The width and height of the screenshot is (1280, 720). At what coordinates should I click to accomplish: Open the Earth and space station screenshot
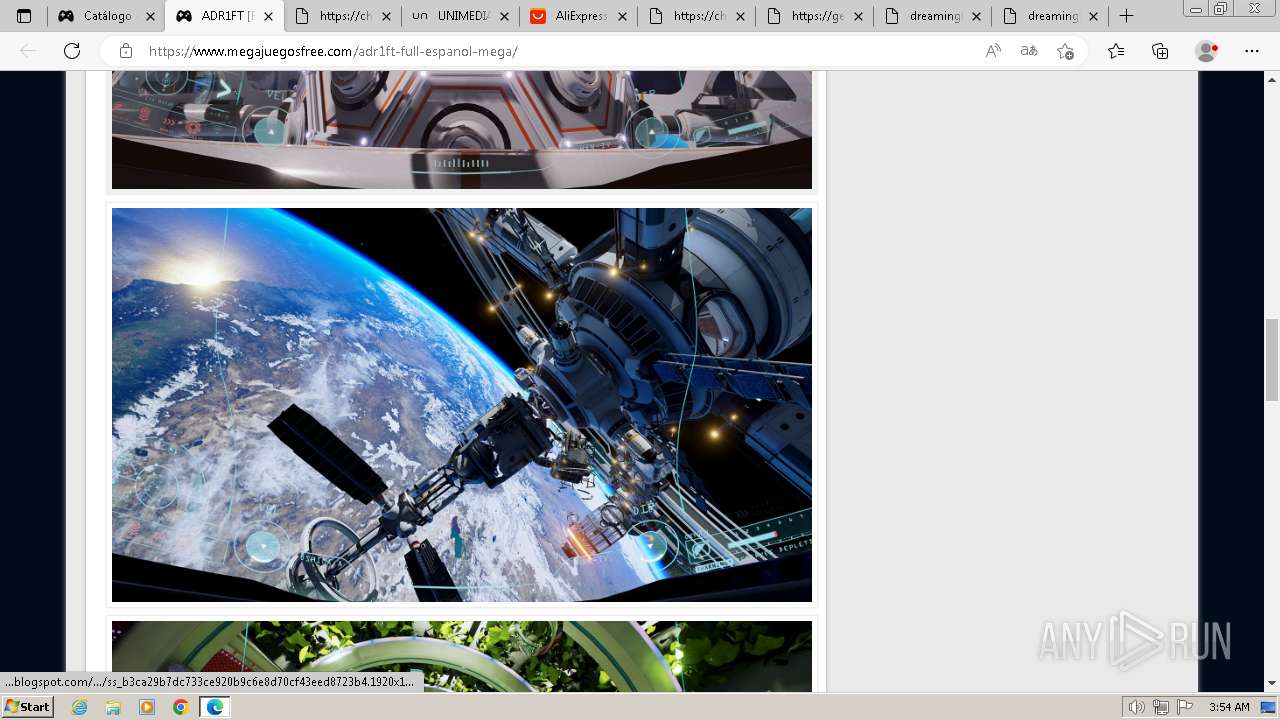click(x=462, y=405)
